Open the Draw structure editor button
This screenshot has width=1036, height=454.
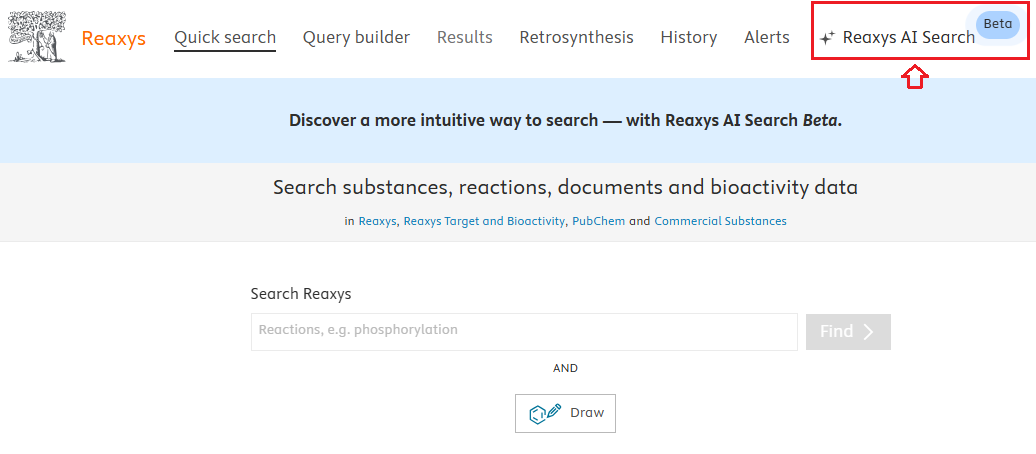point(566,414)
